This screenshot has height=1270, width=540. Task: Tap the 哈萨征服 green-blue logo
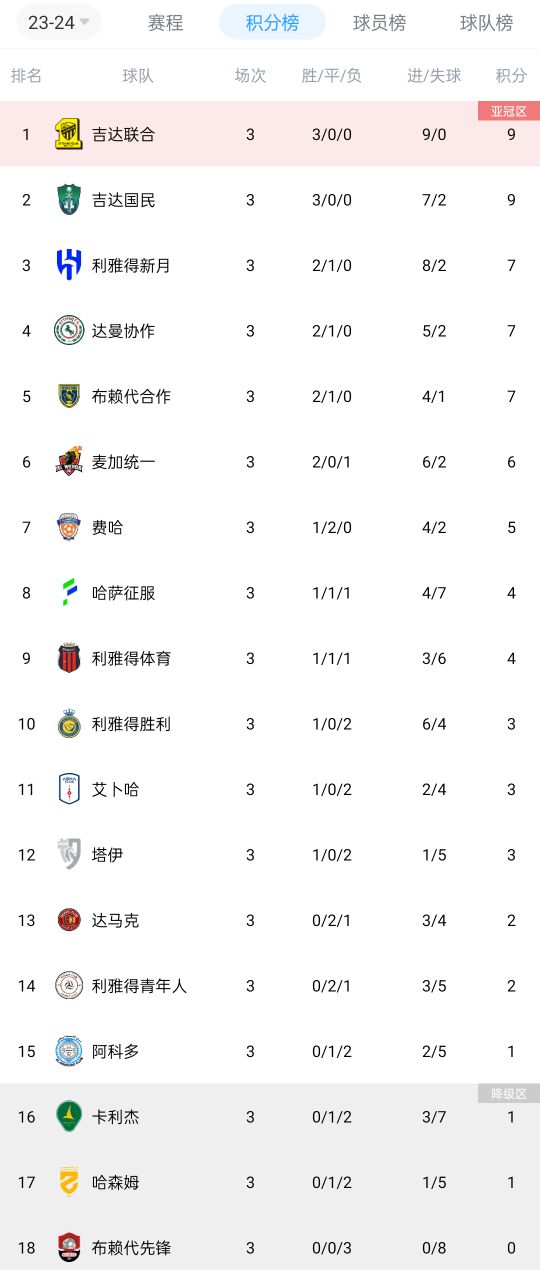[x=69, y=593]
